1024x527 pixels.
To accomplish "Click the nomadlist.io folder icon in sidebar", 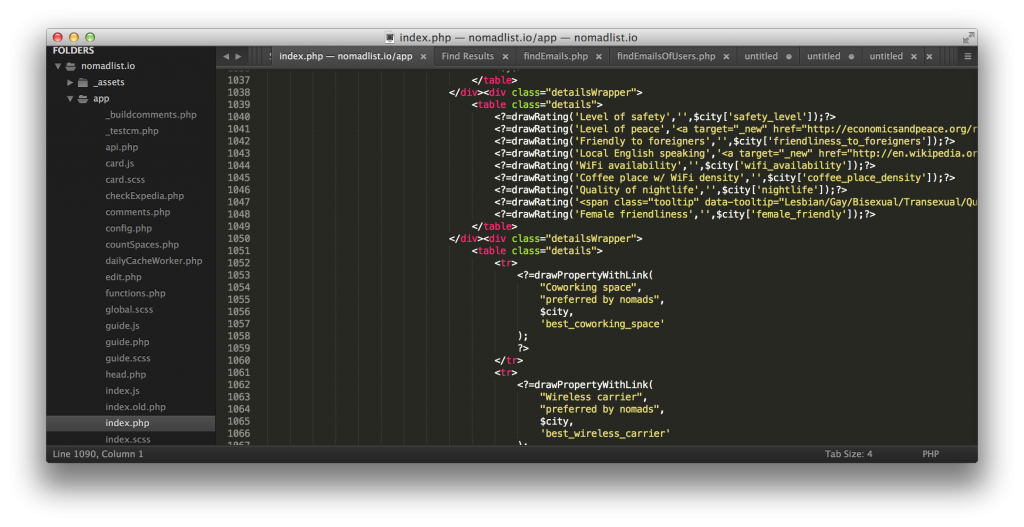I will (x=70, y=66).
